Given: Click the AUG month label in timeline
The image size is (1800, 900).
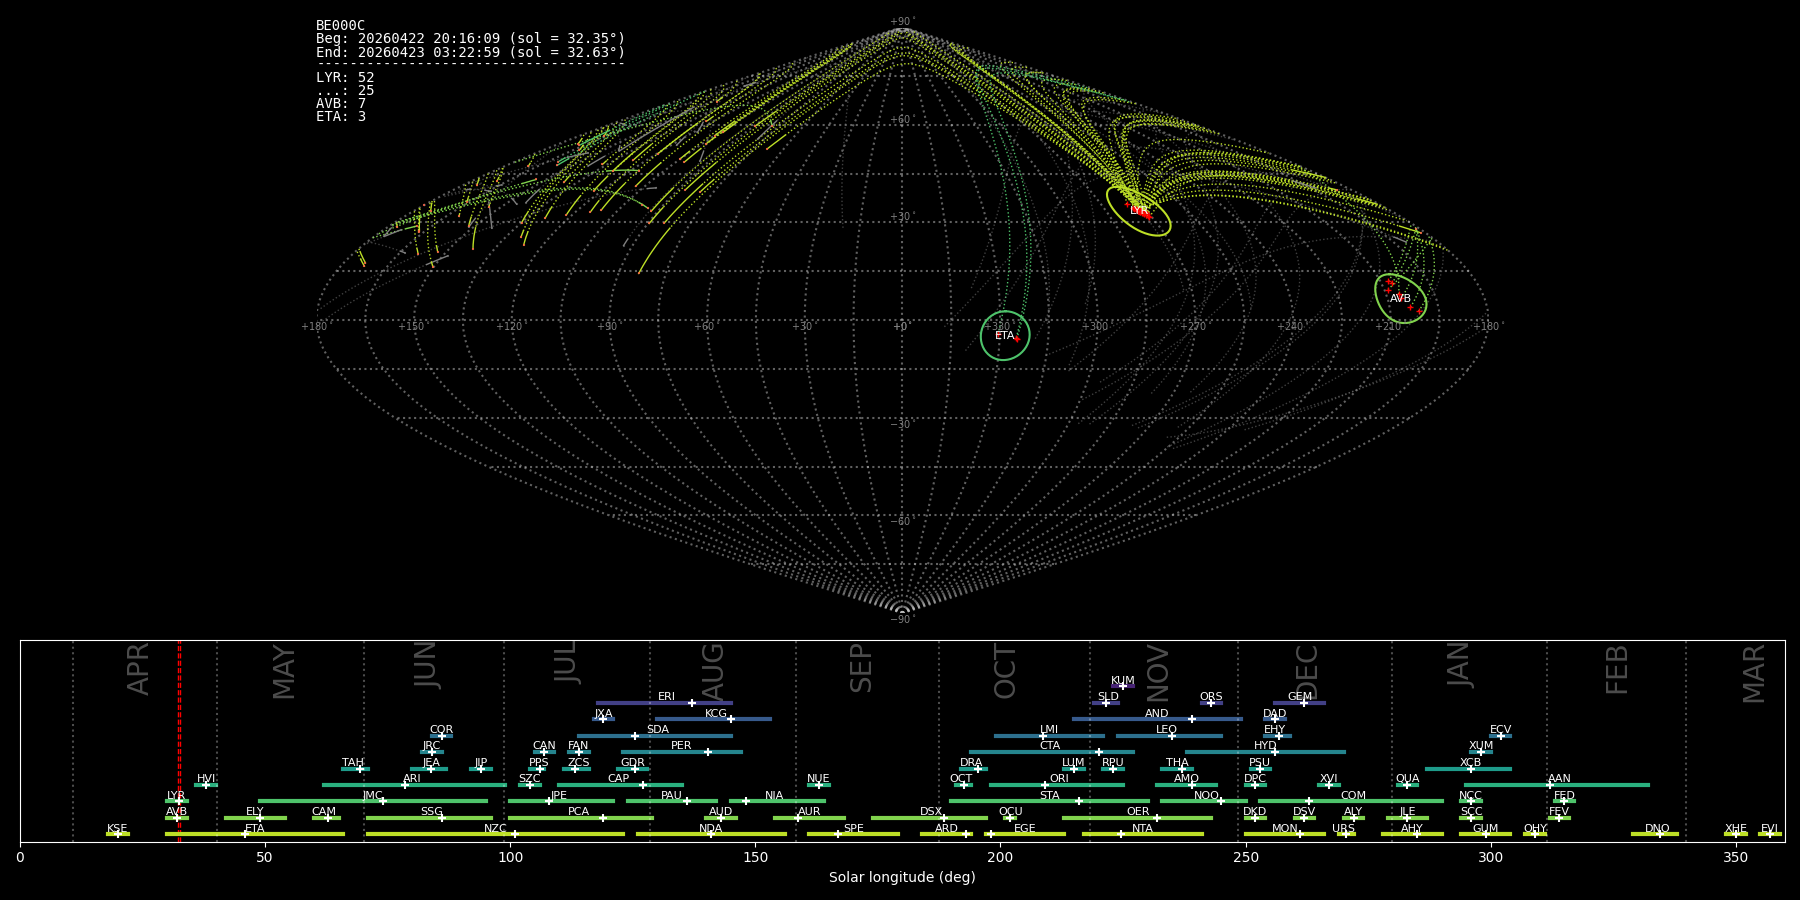Looking at the screenshot, I should coord(713,672).
